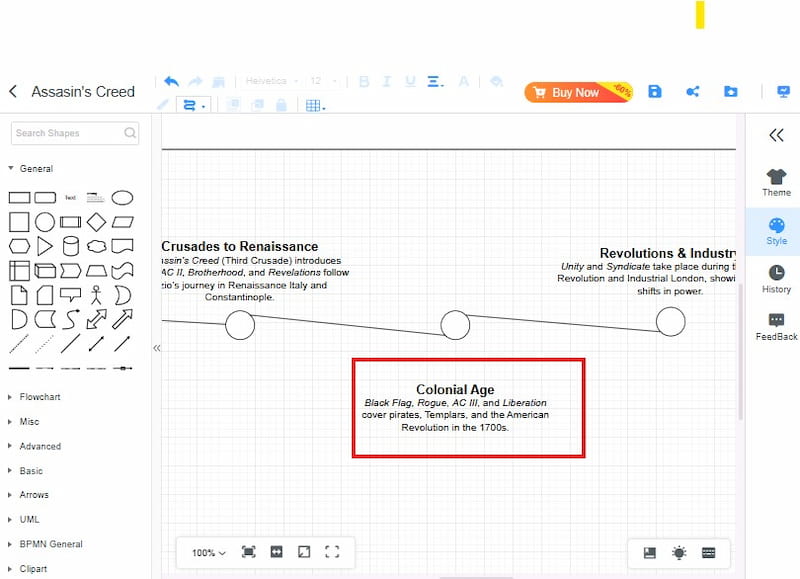Open the History tab
The width and height of the screenshot is (800, 579).
pyautogui.click(x=776, y=279)
